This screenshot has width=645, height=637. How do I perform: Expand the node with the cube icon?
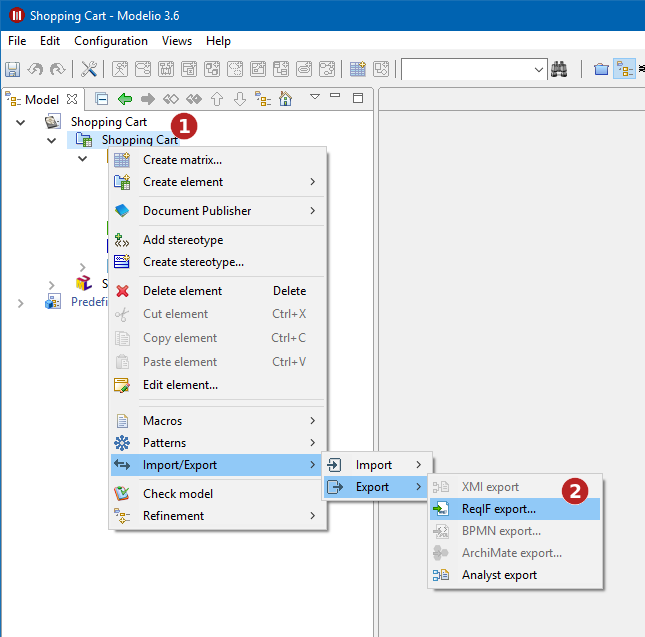(x=51, y=285)
